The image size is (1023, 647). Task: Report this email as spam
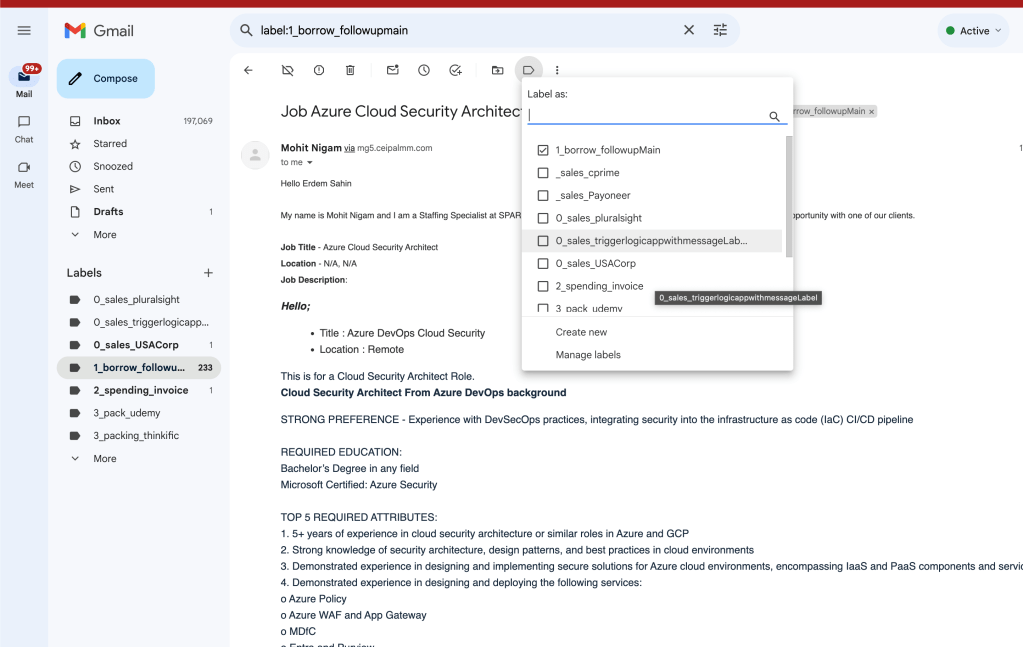(319, 70)
